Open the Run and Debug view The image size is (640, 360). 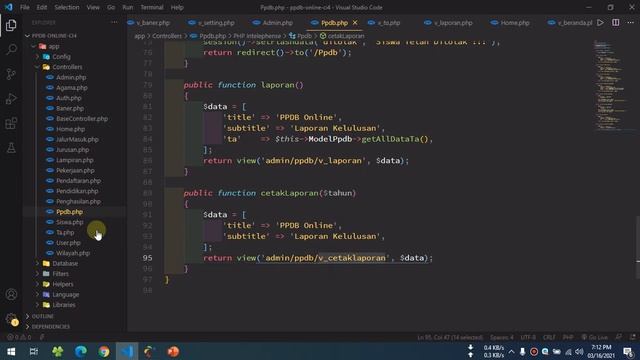(11, 98)
